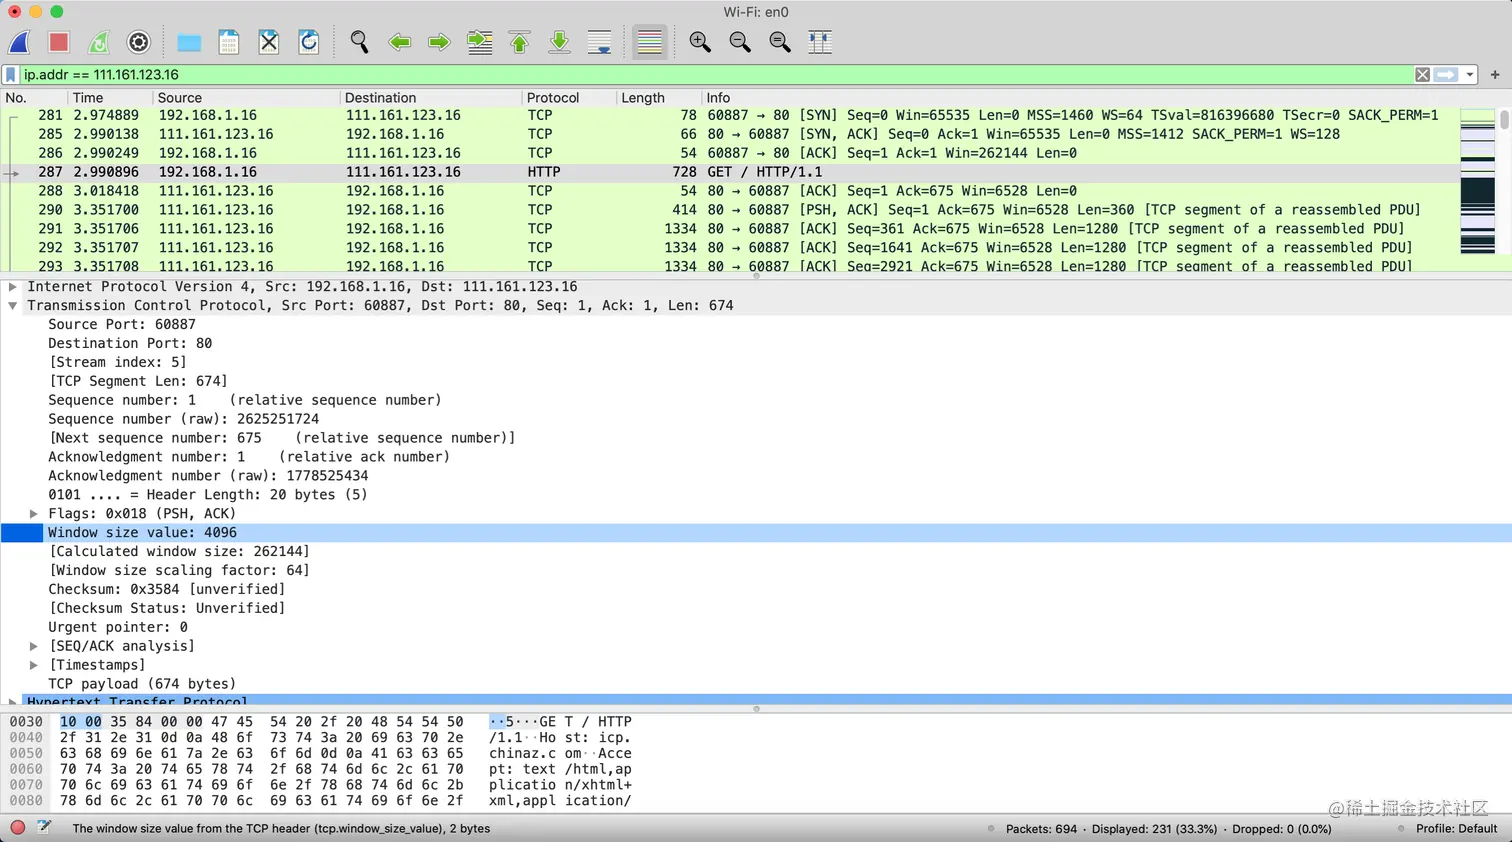Select packet 287 HTTP GET row
The width and height of the screenshot is (1512, 842).
pos(730,172)
